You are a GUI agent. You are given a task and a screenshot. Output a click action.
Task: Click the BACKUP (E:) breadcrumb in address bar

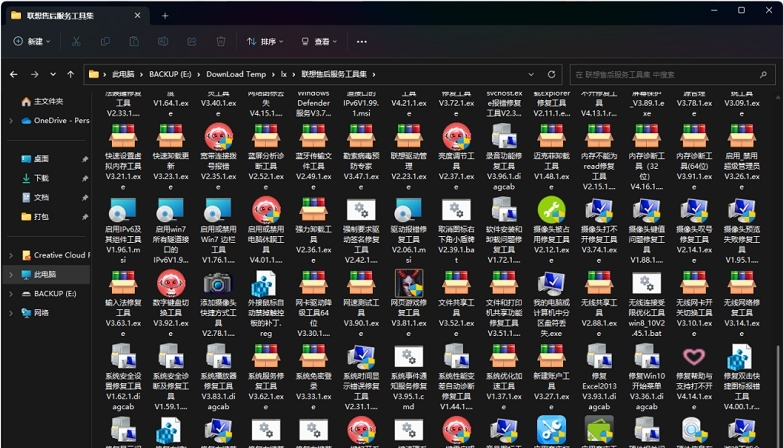[x=174, y=74]
